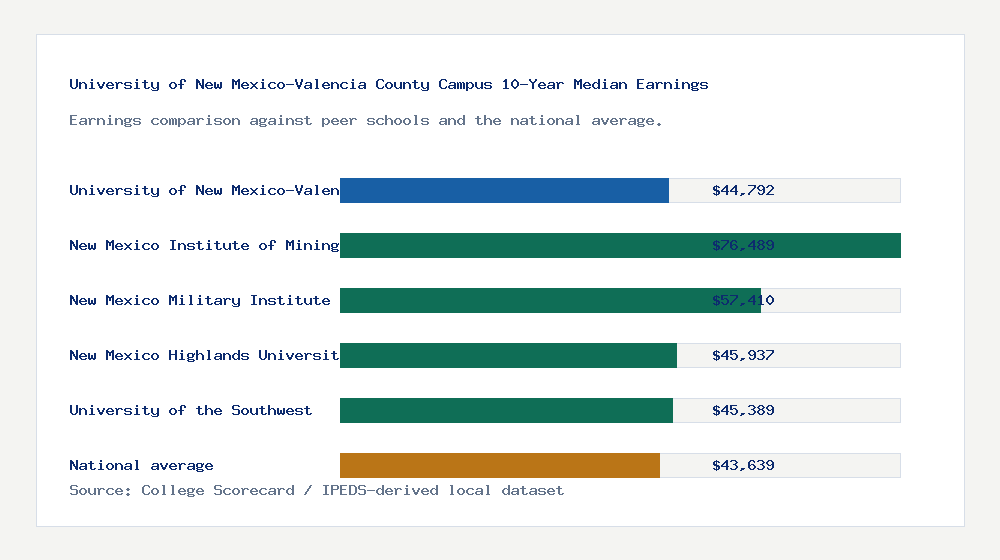Click the $76,489 value
The width and height of the screenshot is (1000, 560).
coord(743,245)
